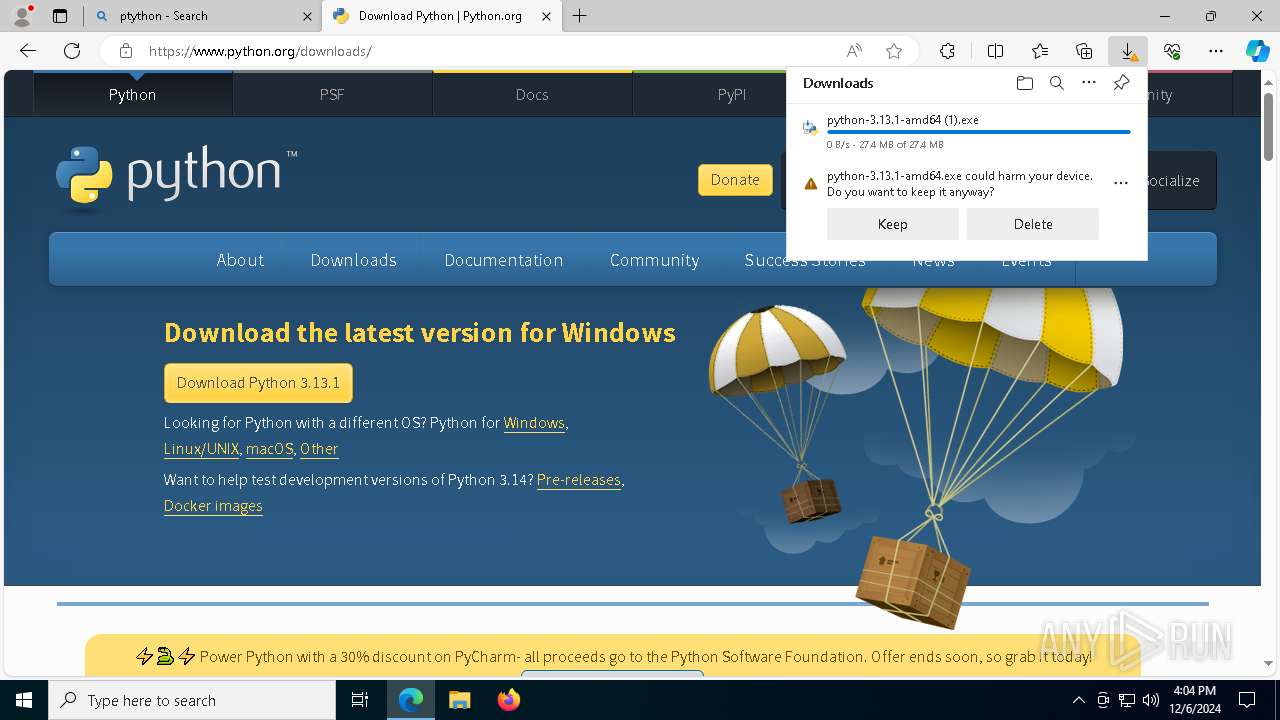
Task: Open the About menu item
Action: pyautogui.click(x=240, y=260)
